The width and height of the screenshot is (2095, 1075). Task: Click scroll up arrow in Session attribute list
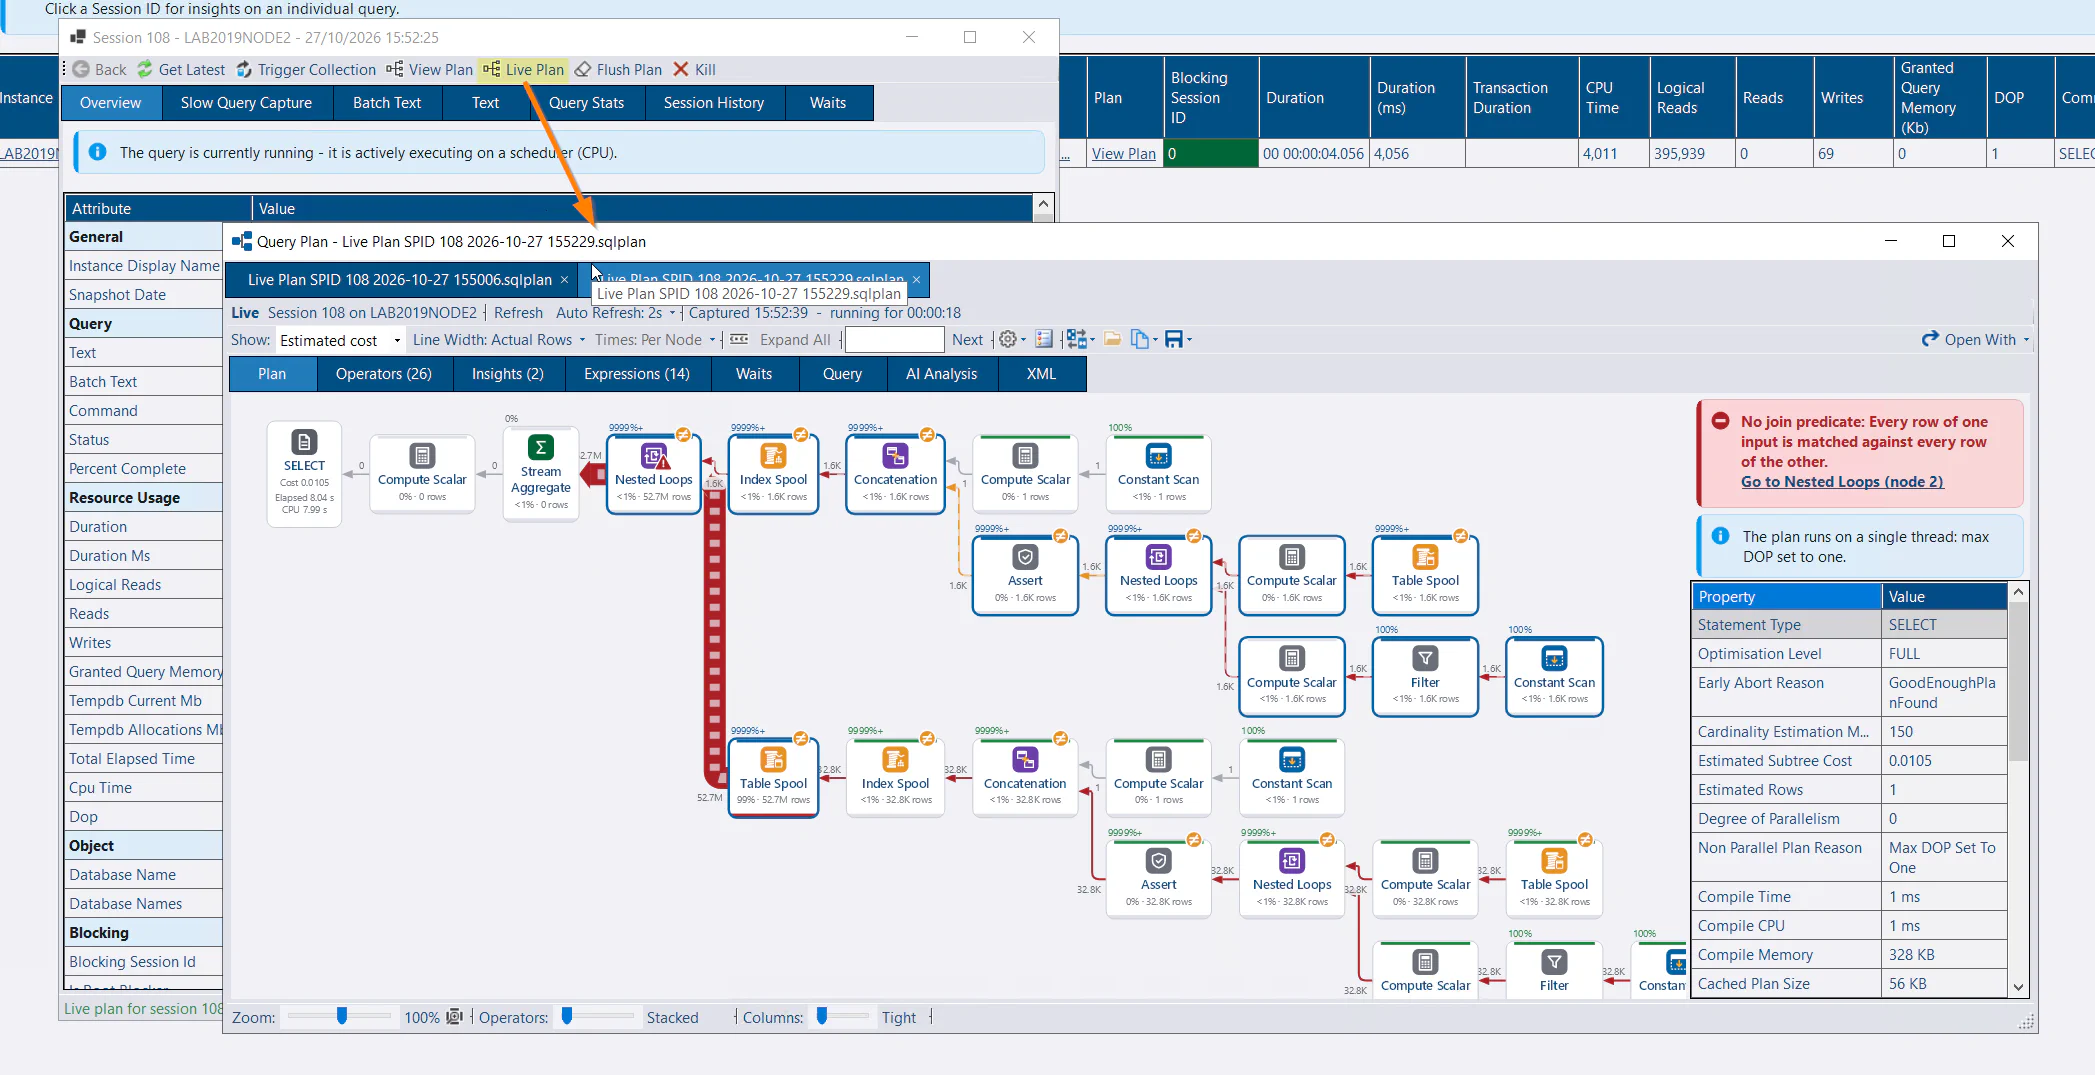pos(1043,204)
